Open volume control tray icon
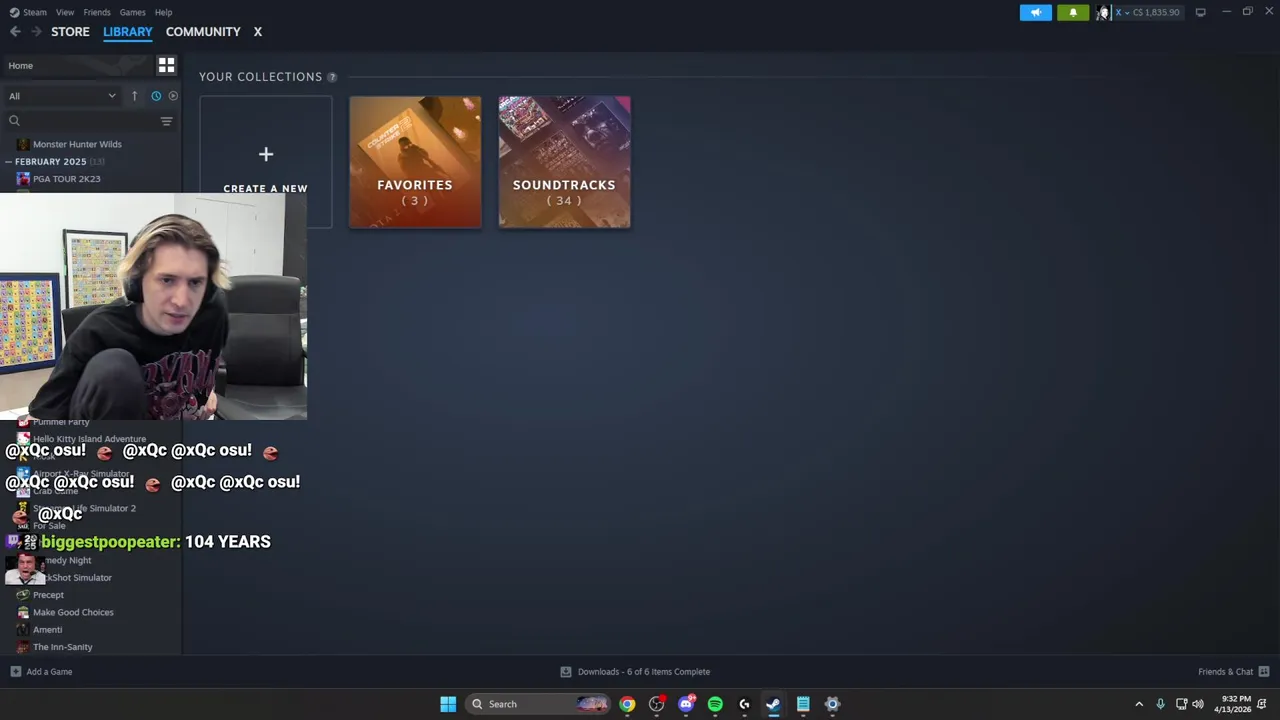1280x720 pixels. 1198,704
